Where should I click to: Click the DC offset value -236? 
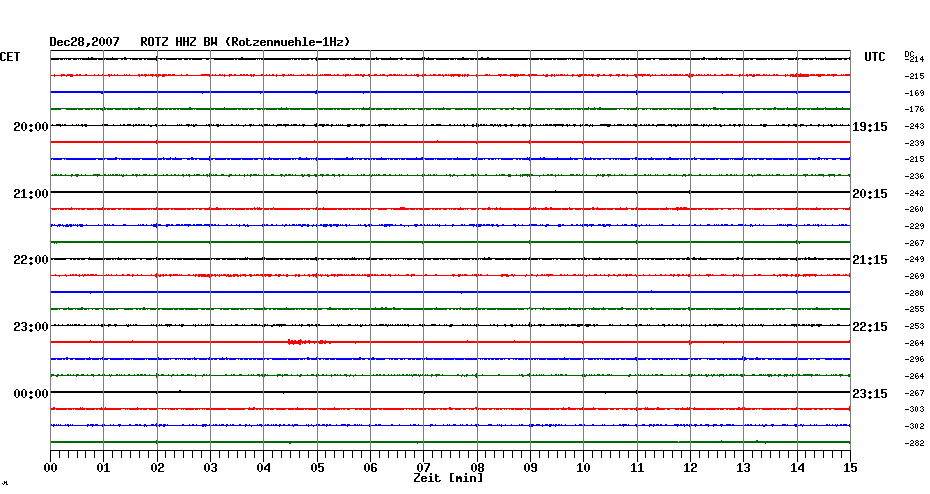(x=914, y=177)
